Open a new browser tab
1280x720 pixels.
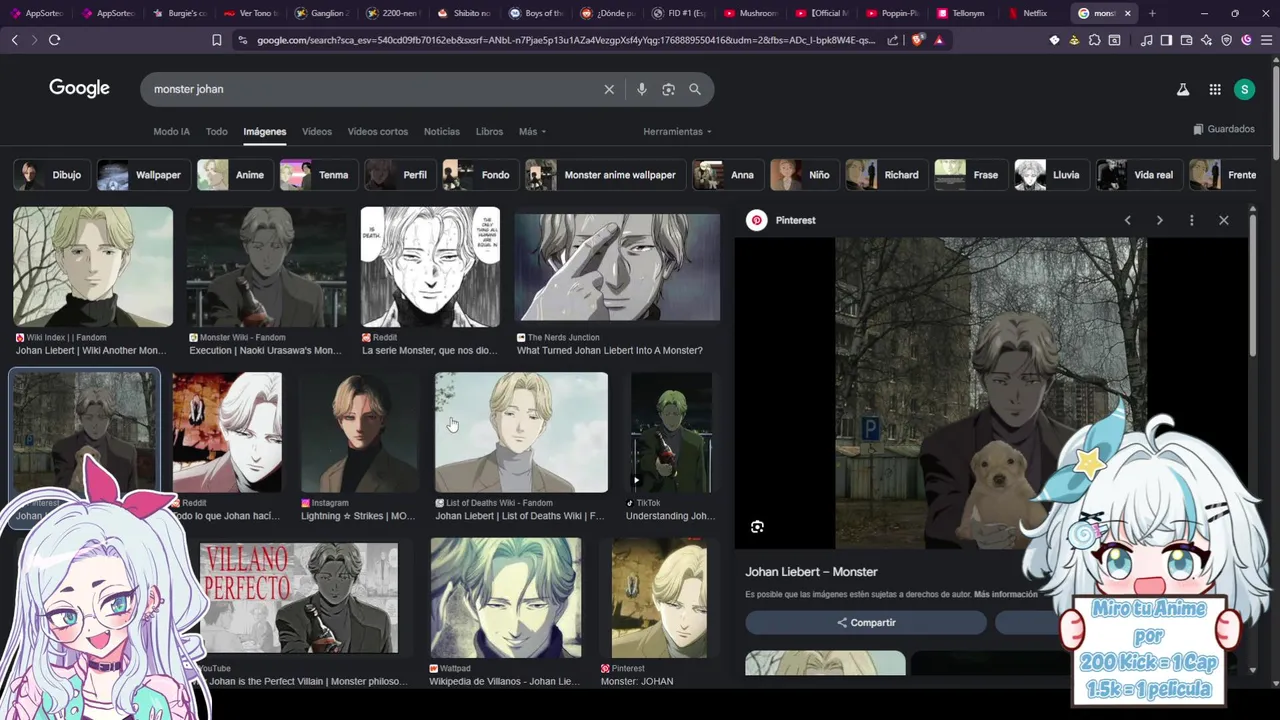click(1152, 13)
